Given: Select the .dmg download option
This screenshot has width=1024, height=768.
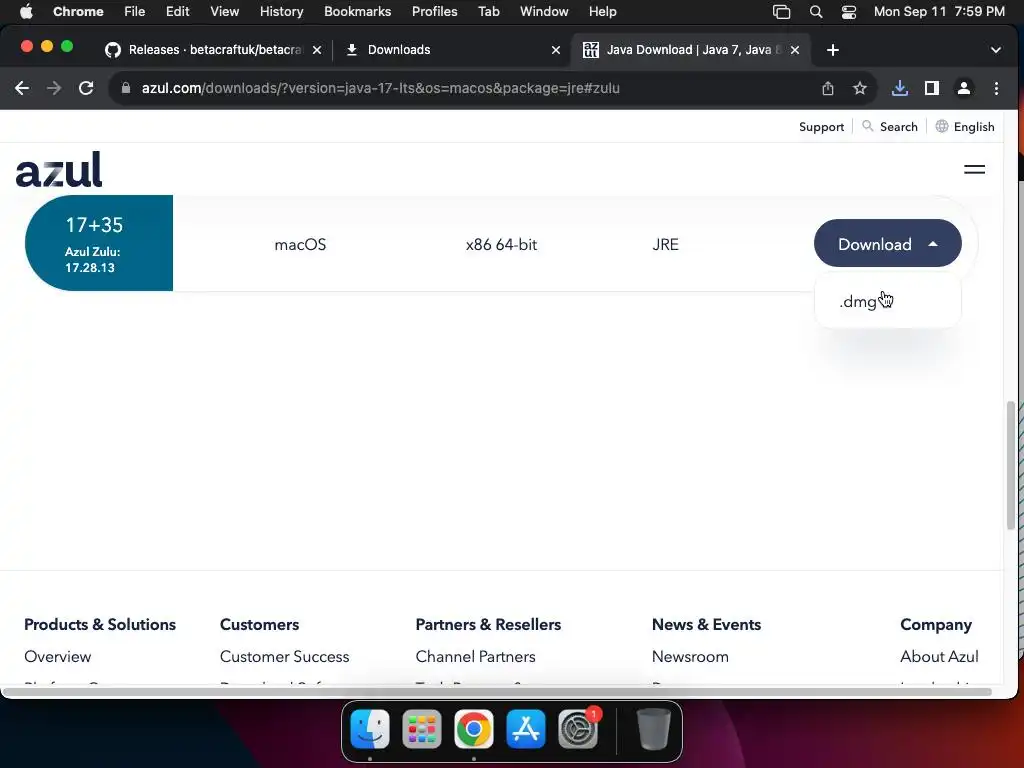Looking at the screenshot, I should pos(858,302).
